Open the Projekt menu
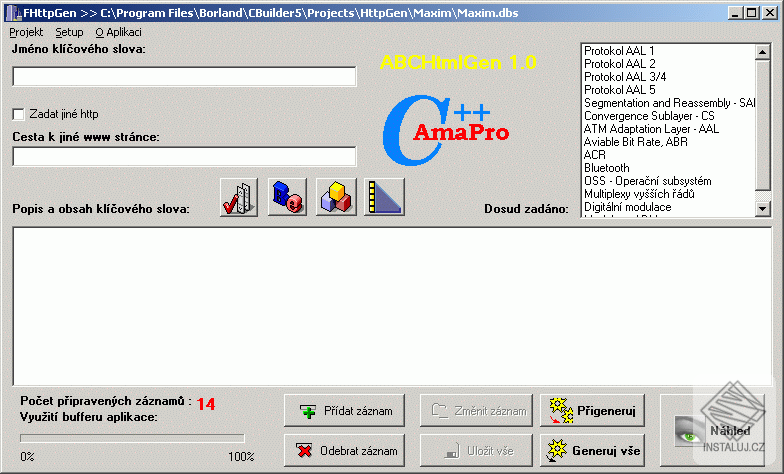The image size is (784, 474). [x=26, y=32]
